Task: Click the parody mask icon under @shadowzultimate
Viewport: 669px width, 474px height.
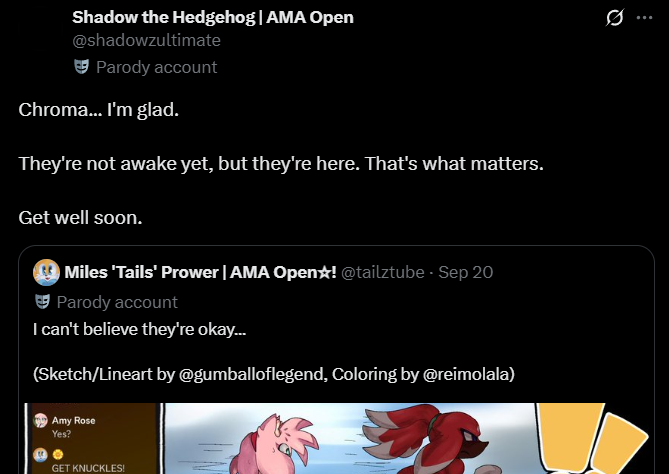Action: point(81,67)
